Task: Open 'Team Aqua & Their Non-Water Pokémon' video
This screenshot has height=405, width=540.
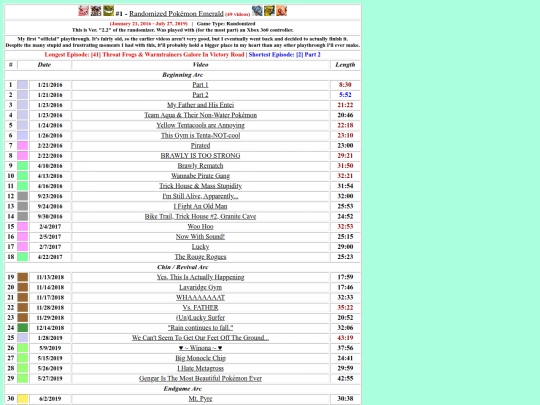Action: pos(200,115)
